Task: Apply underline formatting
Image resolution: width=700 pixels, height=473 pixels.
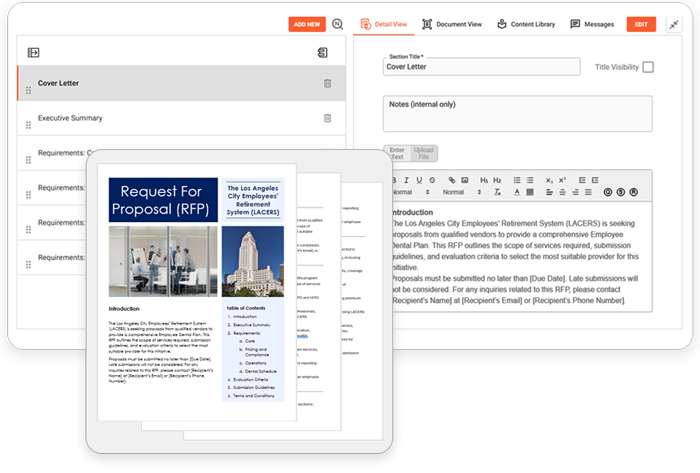Action: (x=419, y=180)
